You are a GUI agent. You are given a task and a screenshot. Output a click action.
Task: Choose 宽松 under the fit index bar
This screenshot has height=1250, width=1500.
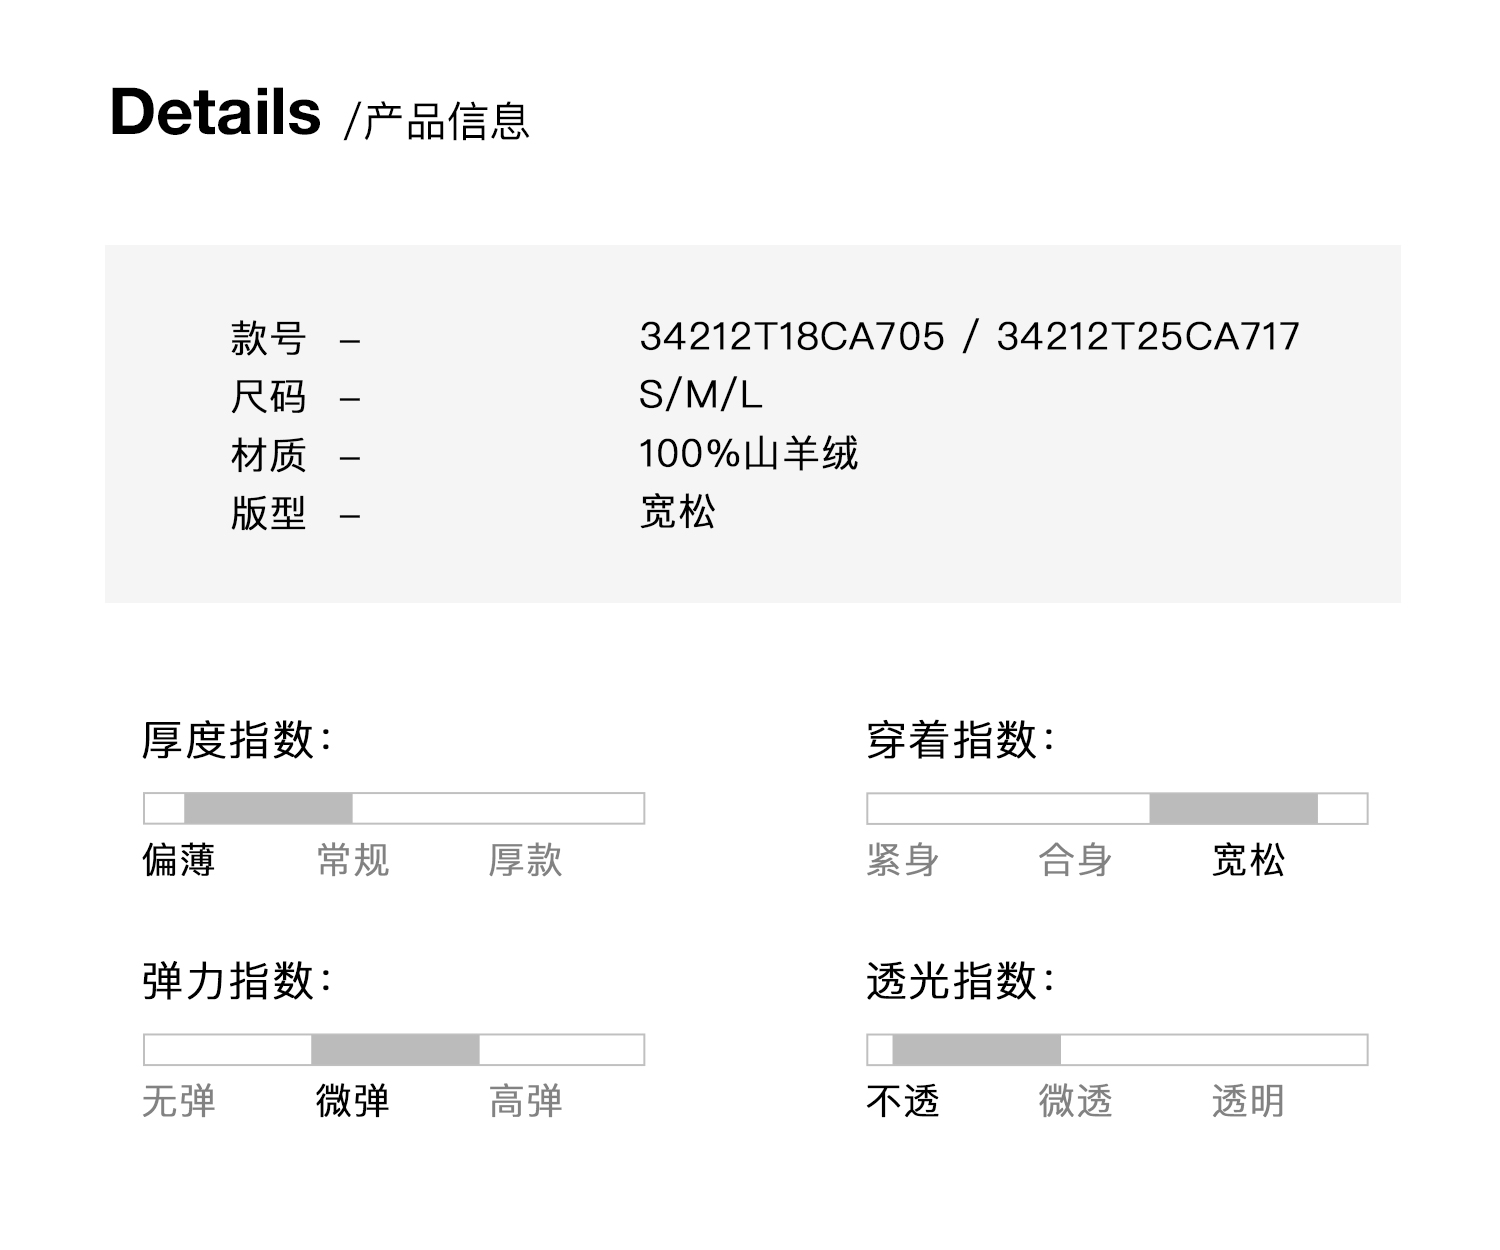click(1248, 860)
